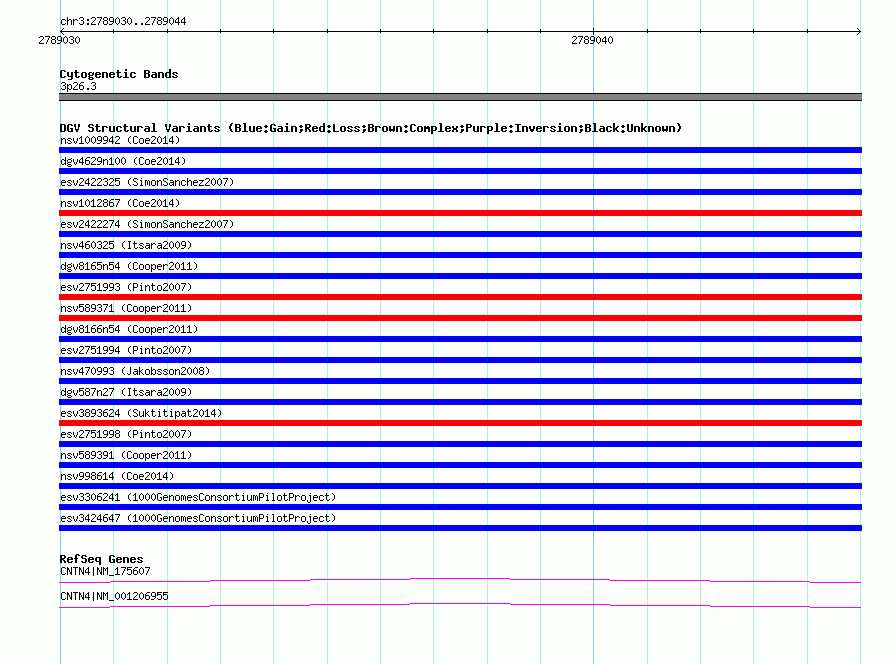
Task: Click the blue bar under esv3306241
Action: pyautogui.click(x=460, y=507)
